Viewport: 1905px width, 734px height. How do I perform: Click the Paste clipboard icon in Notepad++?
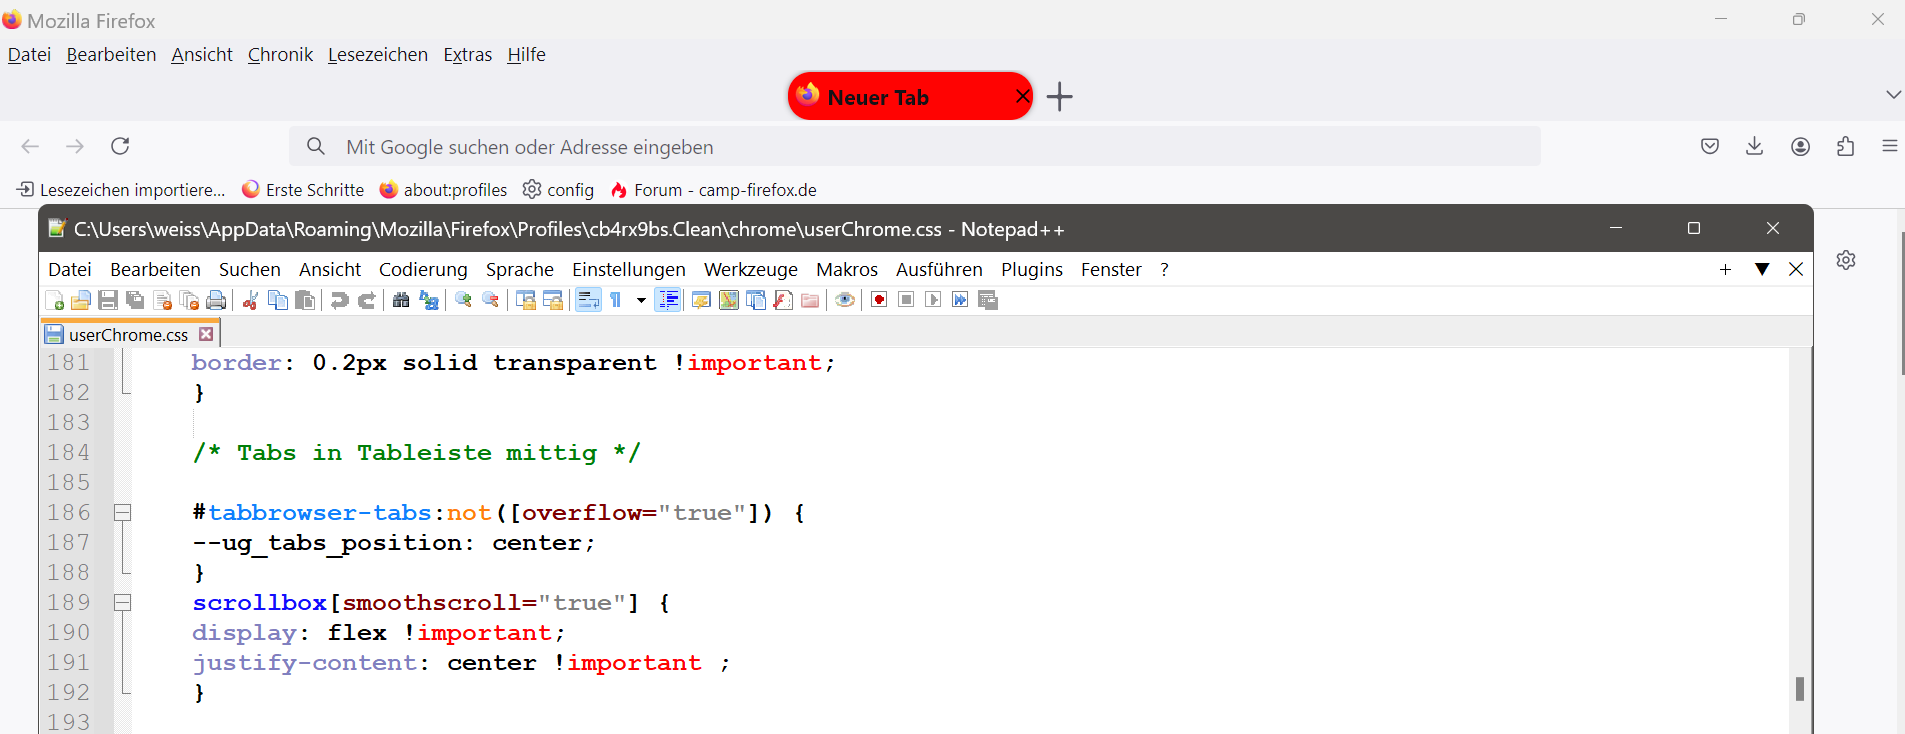(305, 300)
